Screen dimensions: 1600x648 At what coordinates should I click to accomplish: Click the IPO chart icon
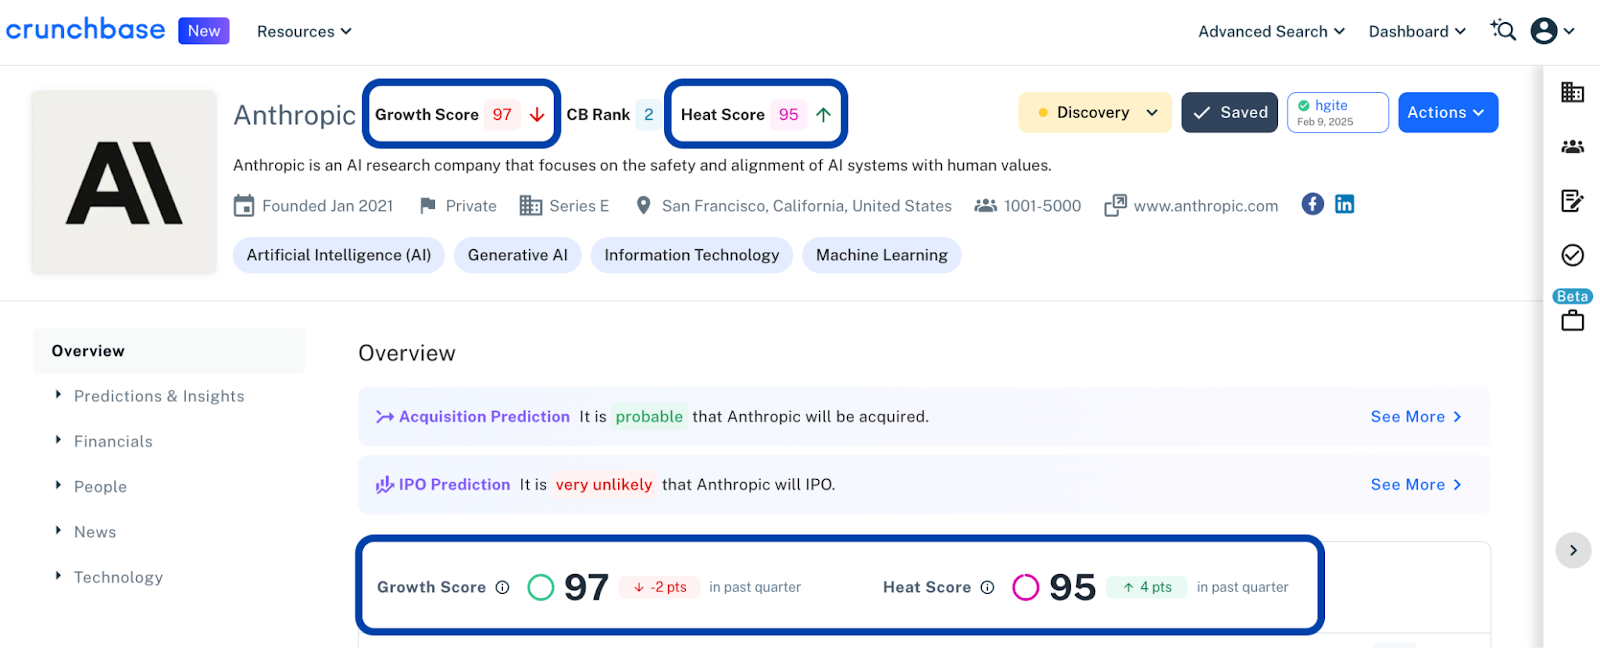(385, 485)
